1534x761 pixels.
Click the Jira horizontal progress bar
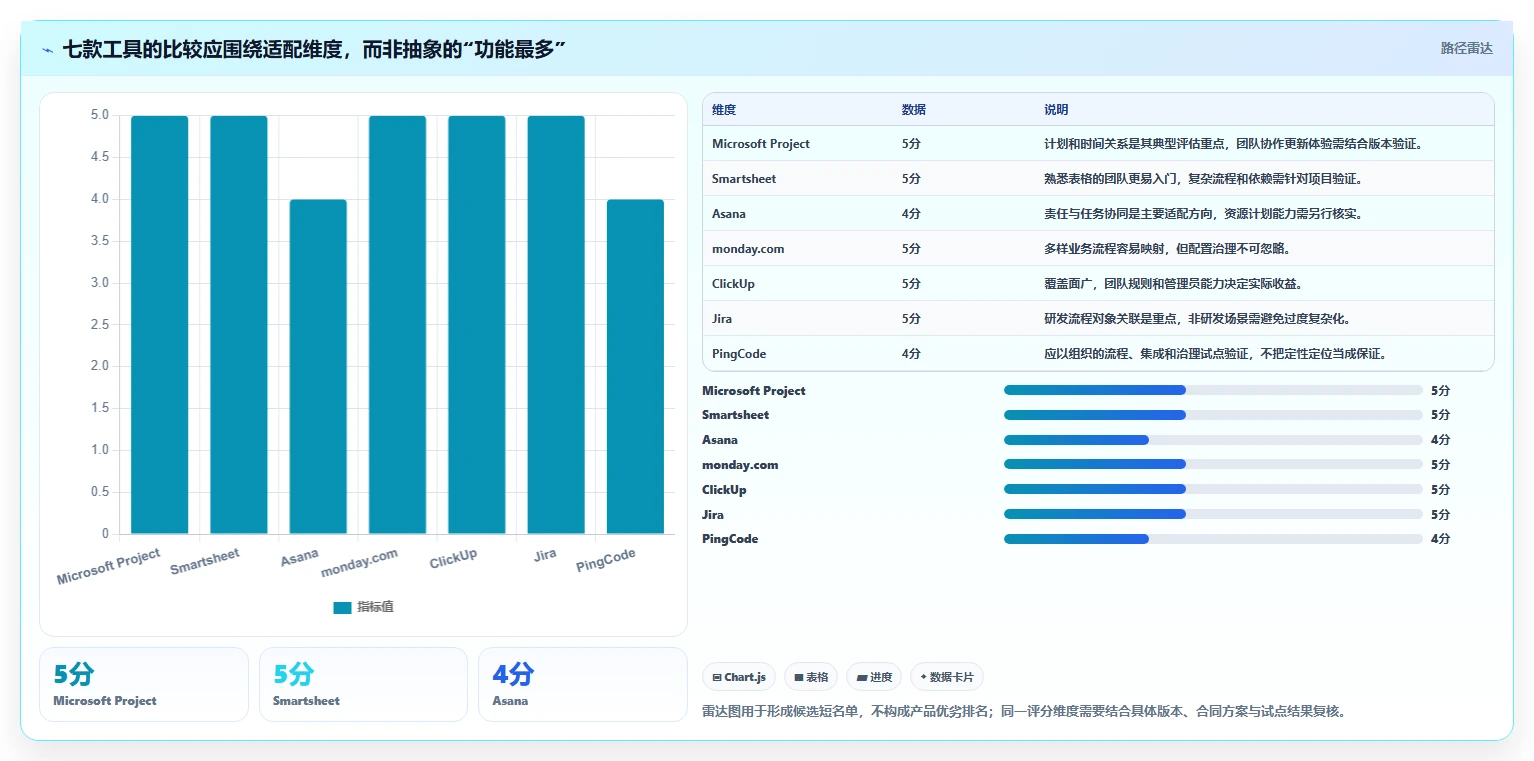1213,514
